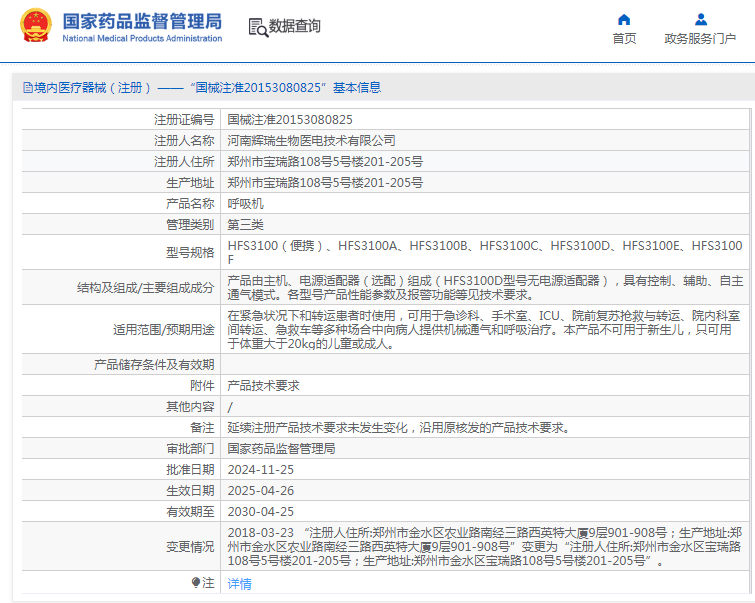
Task: Click the 首页 house icon
Action: coord(624,19)
